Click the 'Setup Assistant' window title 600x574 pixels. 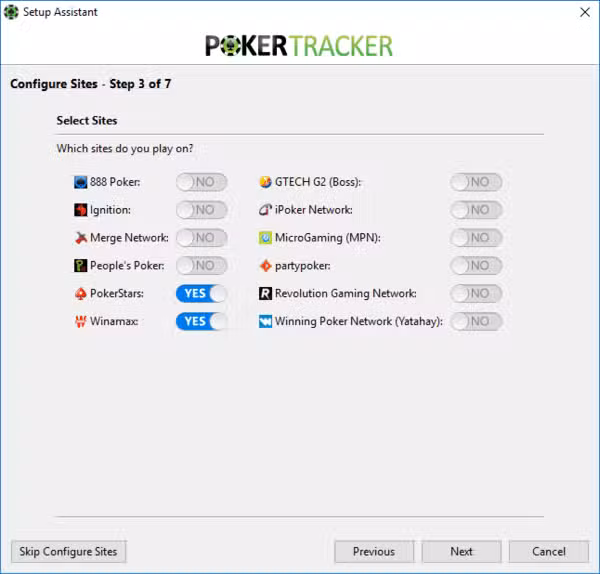(x=60, y=12)
